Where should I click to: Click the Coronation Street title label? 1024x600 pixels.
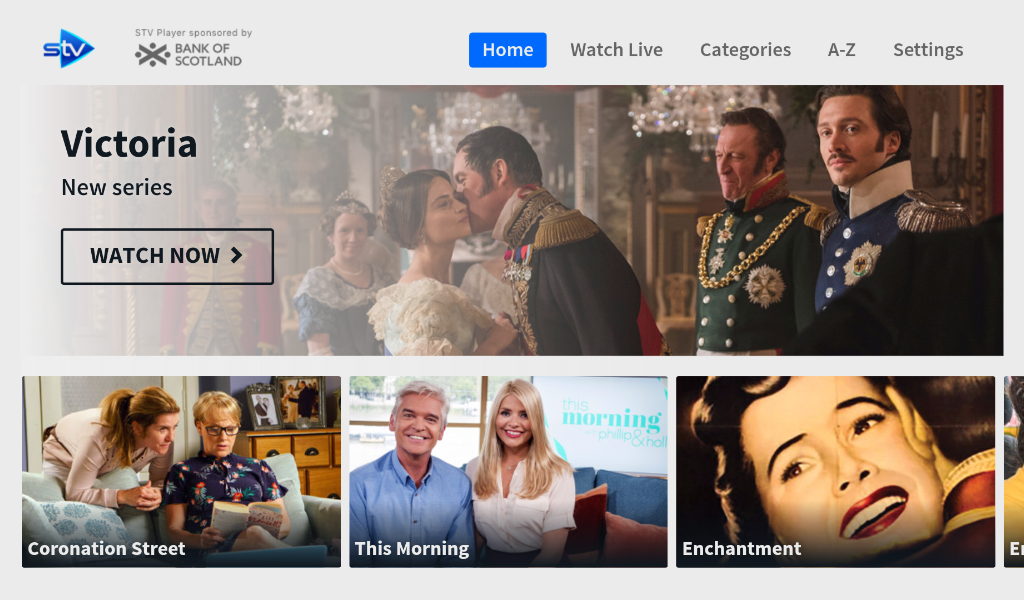coord(106,548)
